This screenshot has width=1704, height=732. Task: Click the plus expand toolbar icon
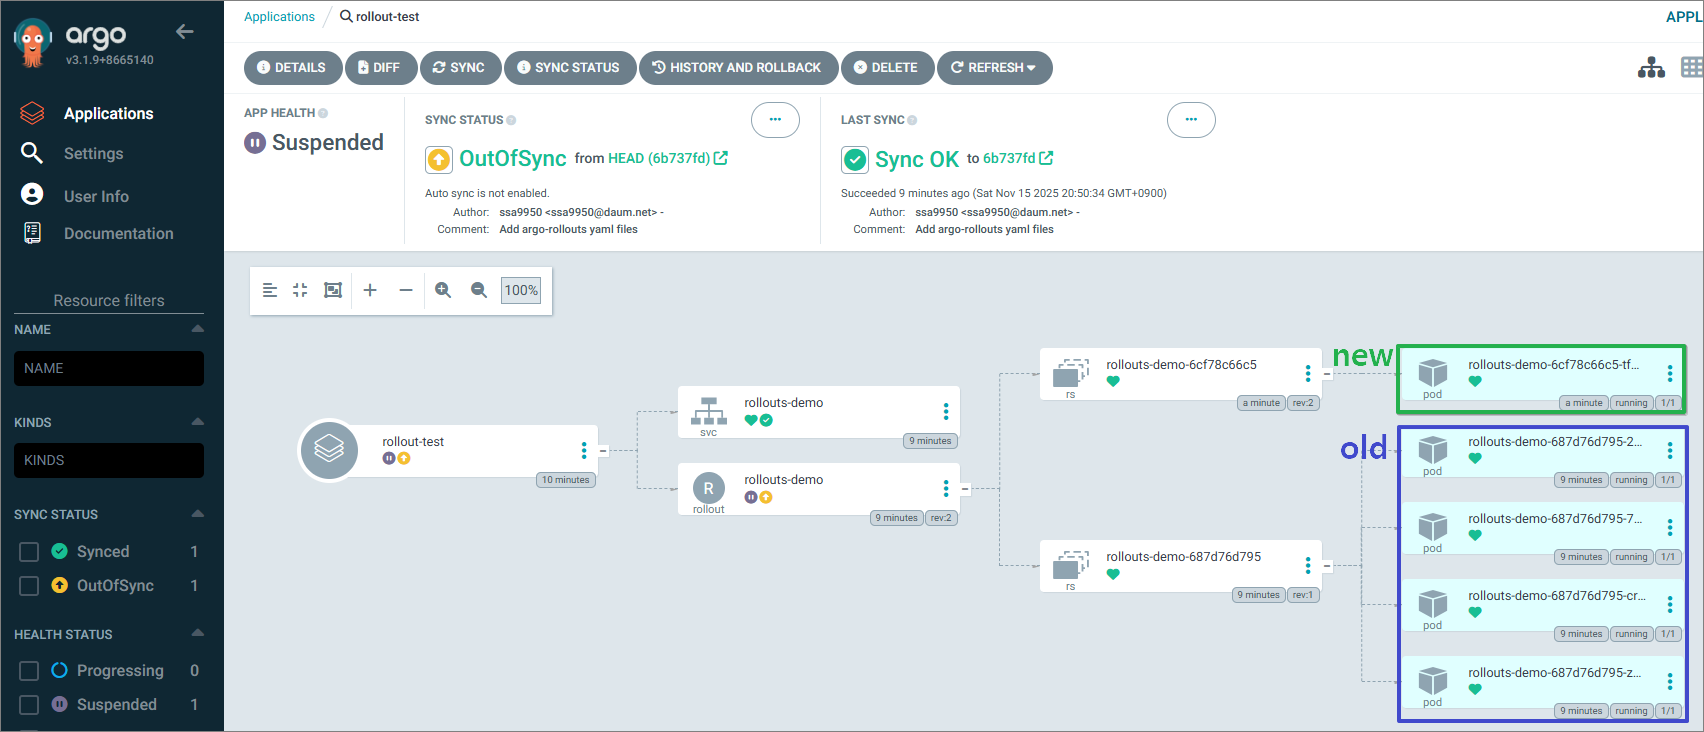[370, 290]
